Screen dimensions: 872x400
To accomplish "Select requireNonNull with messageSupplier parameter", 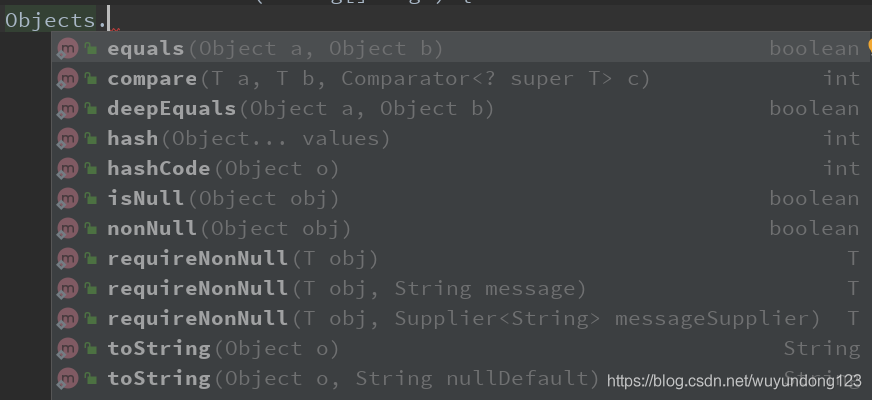I will [462, 319].
